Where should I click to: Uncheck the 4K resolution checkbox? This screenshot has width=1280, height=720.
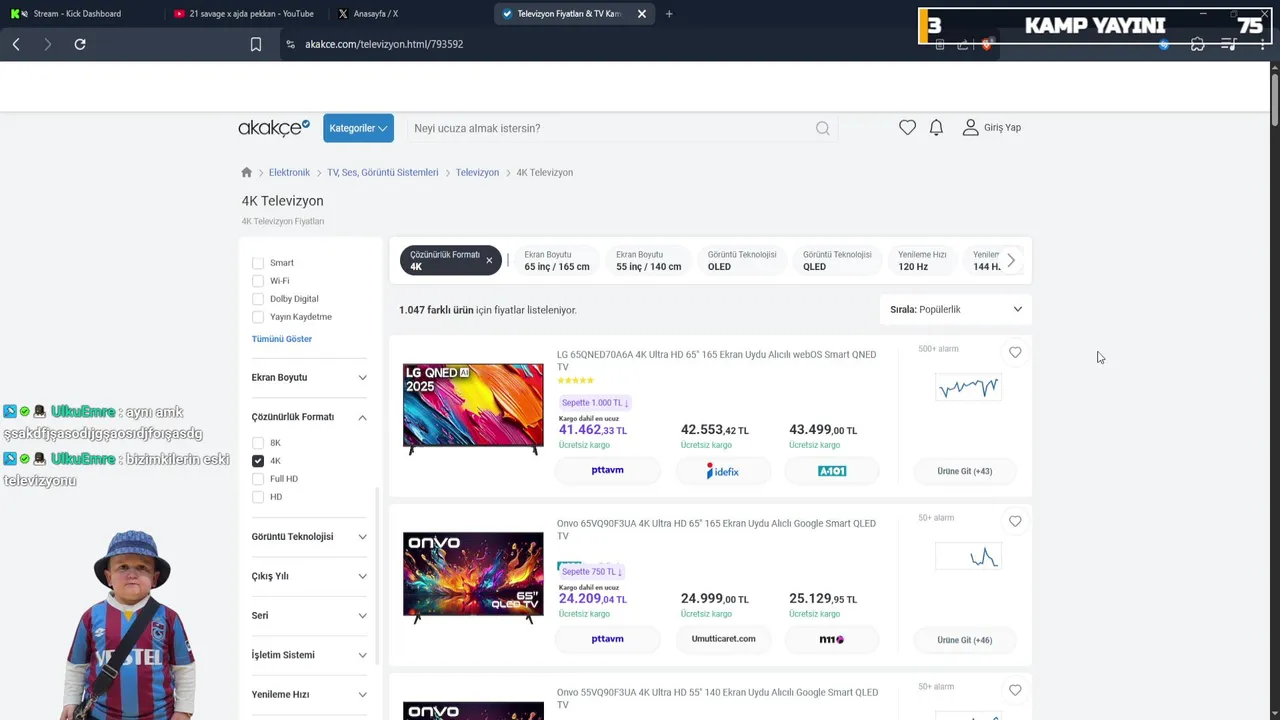258,461
